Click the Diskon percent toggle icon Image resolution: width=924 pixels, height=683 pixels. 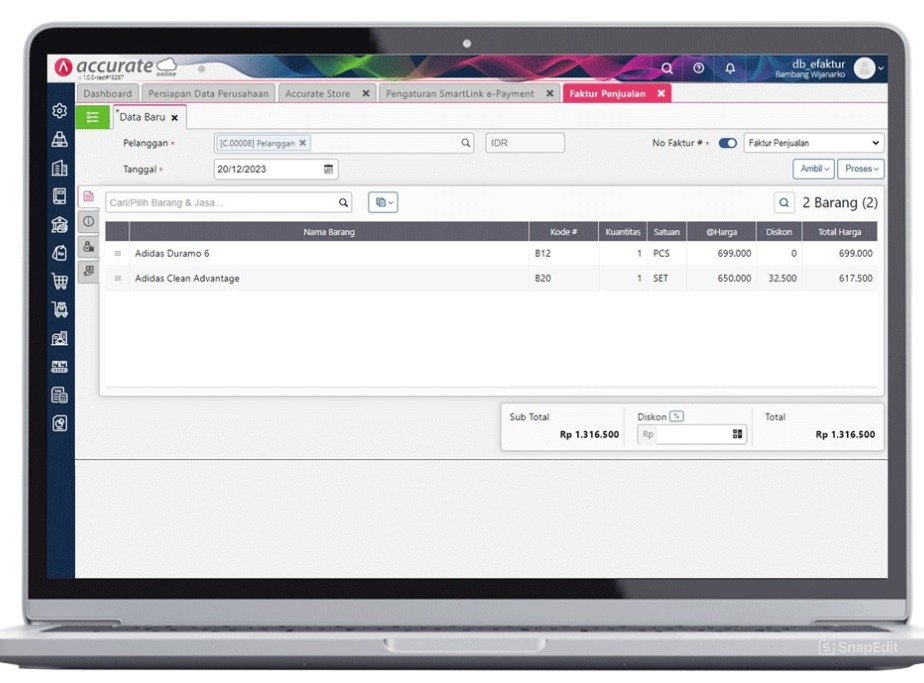coord(676,416)
